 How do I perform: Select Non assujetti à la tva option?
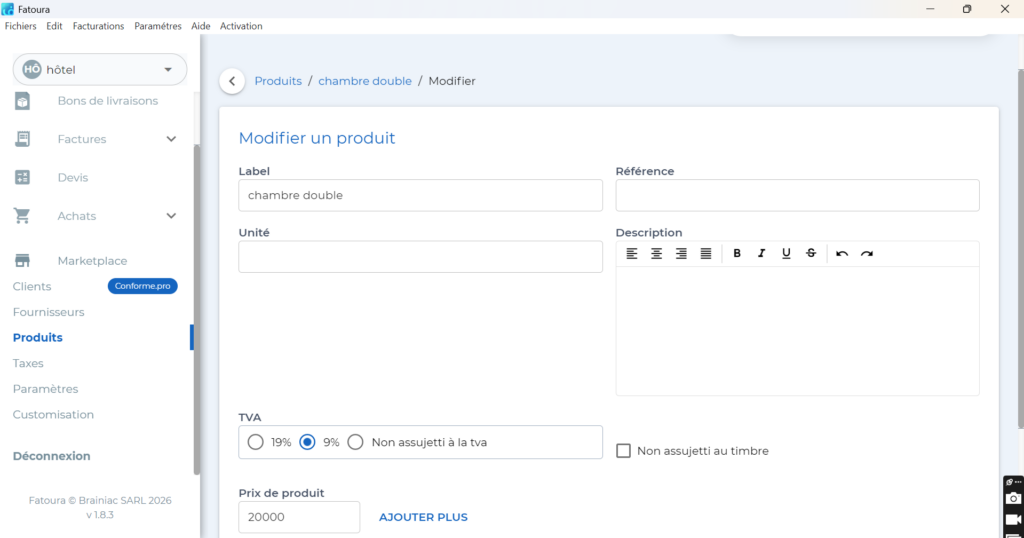[355, 442]
